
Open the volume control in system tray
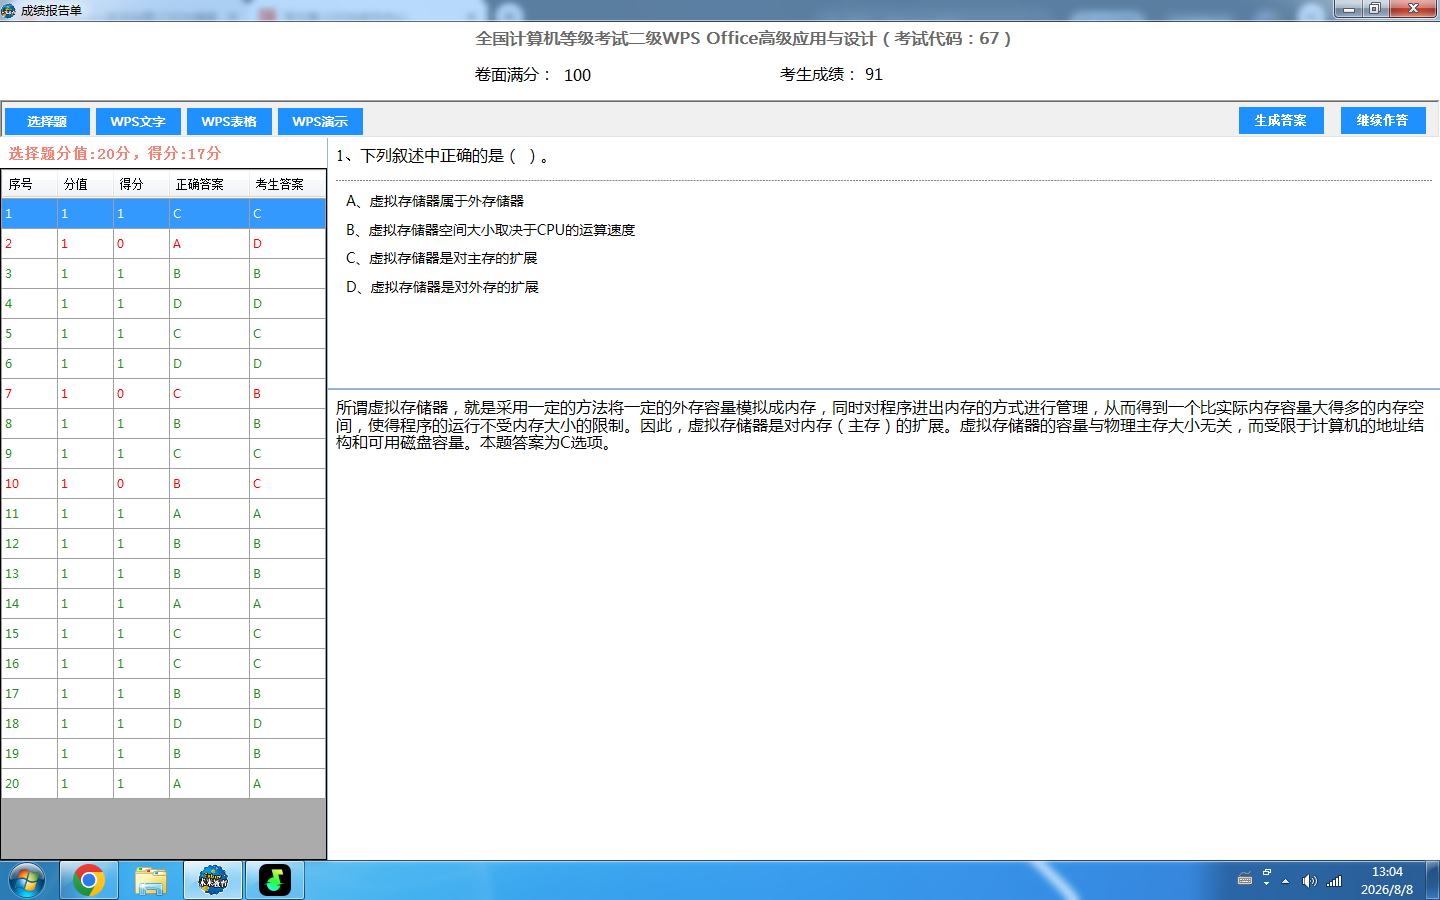(1309, 881)
